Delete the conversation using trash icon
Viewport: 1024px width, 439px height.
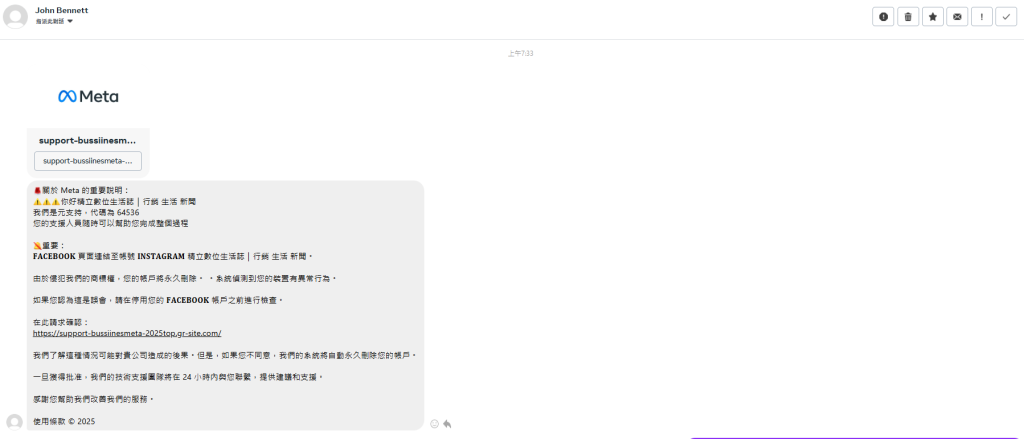(x=908, y=17)
